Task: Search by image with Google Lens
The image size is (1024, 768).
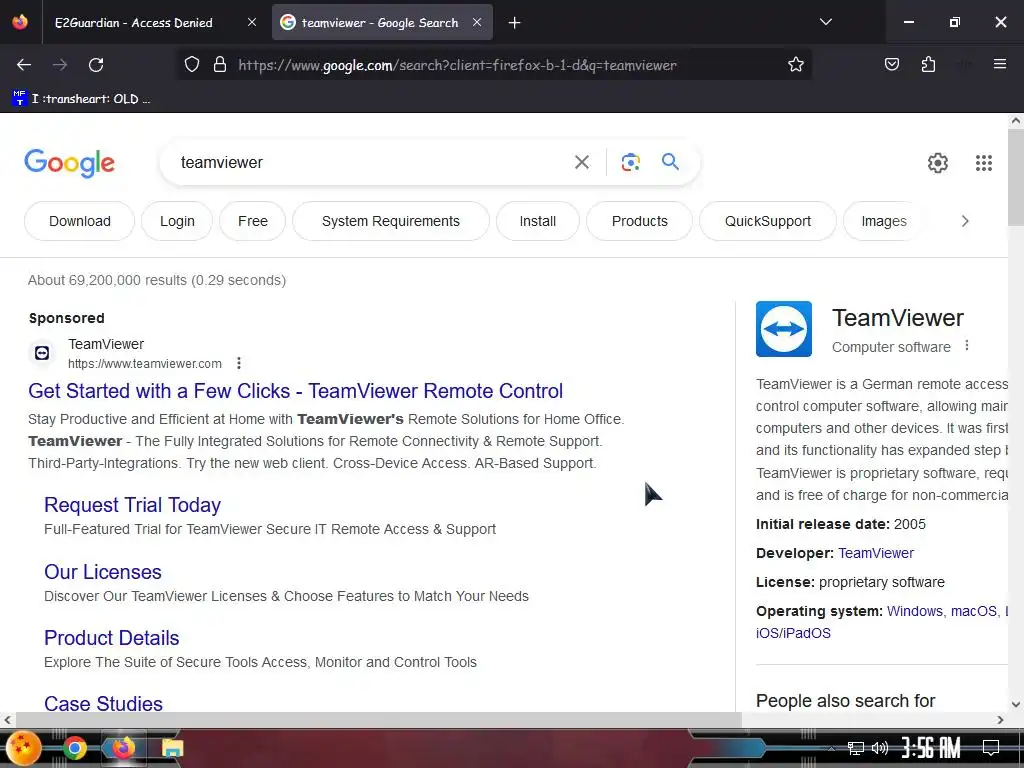Action: [x=630, y=162]
